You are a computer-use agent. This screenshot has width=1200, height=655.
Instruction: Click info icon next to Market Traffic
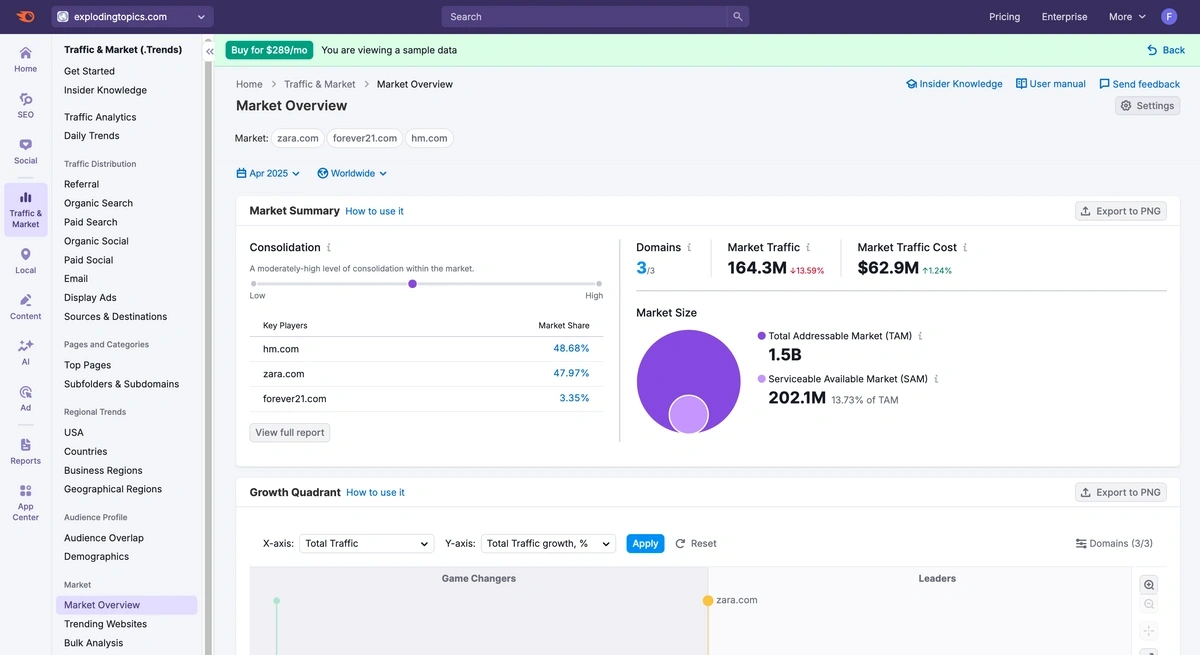(x=808, y=248)
